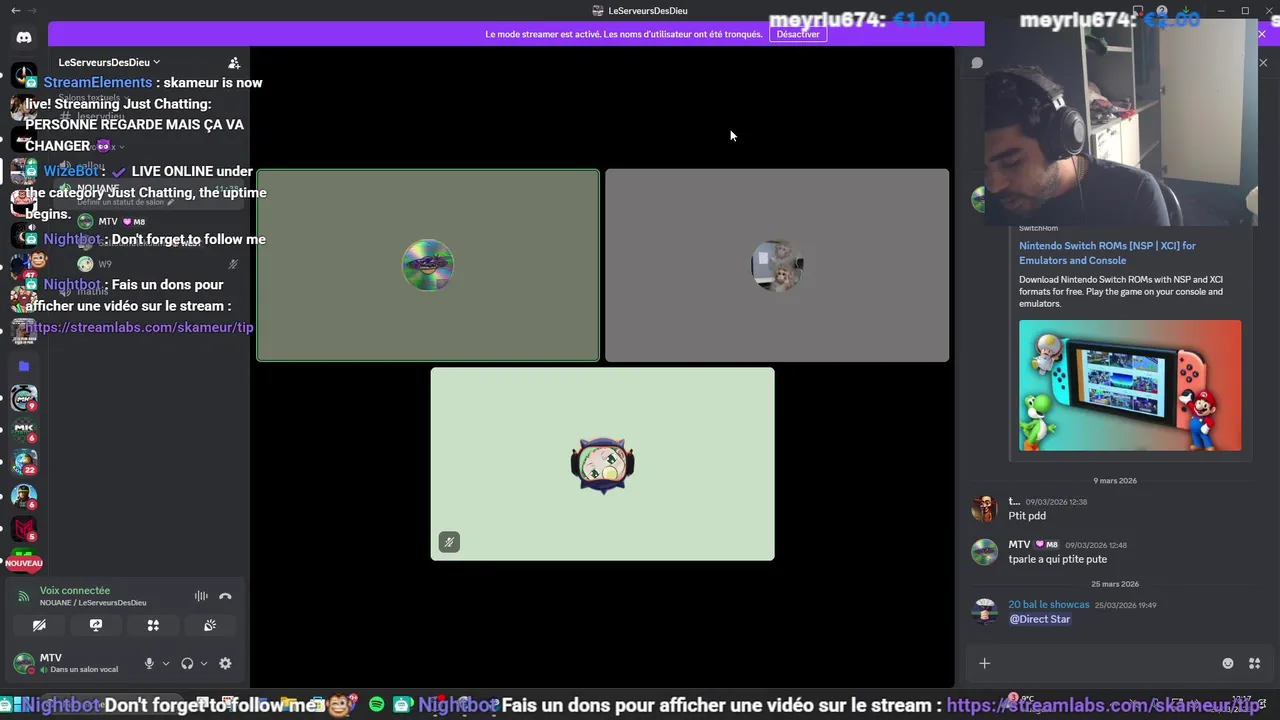Add attachment with plus button in chat
The width and height of the screenshot is (1280, 720).
984,663
